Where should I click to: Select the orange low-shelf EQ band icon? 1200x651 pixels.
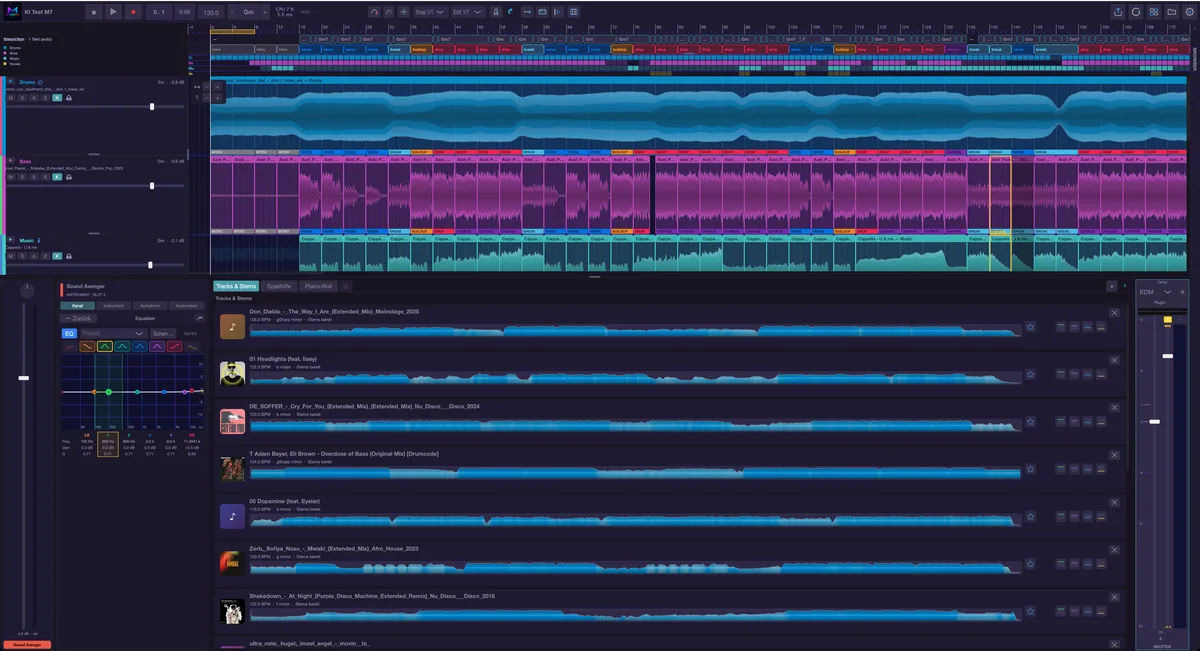coord(87,346)
